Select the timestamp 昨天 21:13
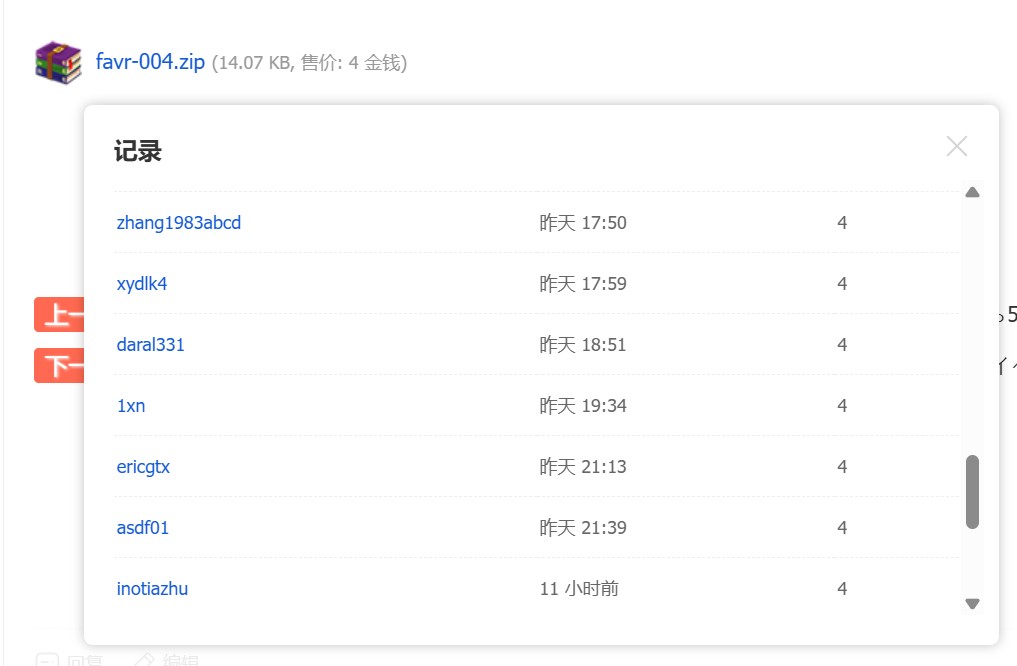 pyautogui.click(x=583, y=467)
